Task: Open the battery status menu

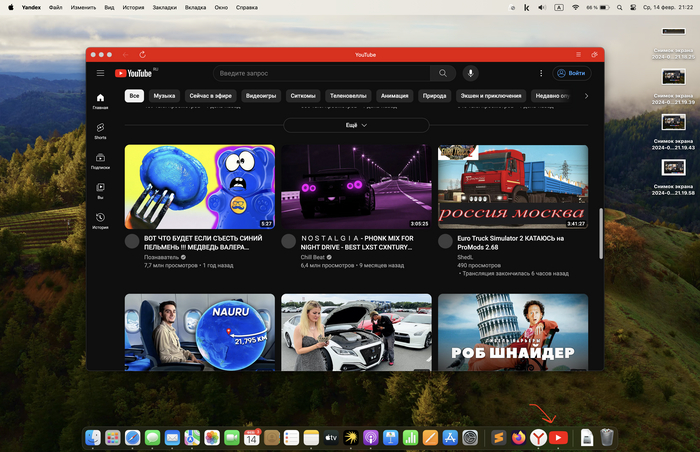Action: pos(598,8)
